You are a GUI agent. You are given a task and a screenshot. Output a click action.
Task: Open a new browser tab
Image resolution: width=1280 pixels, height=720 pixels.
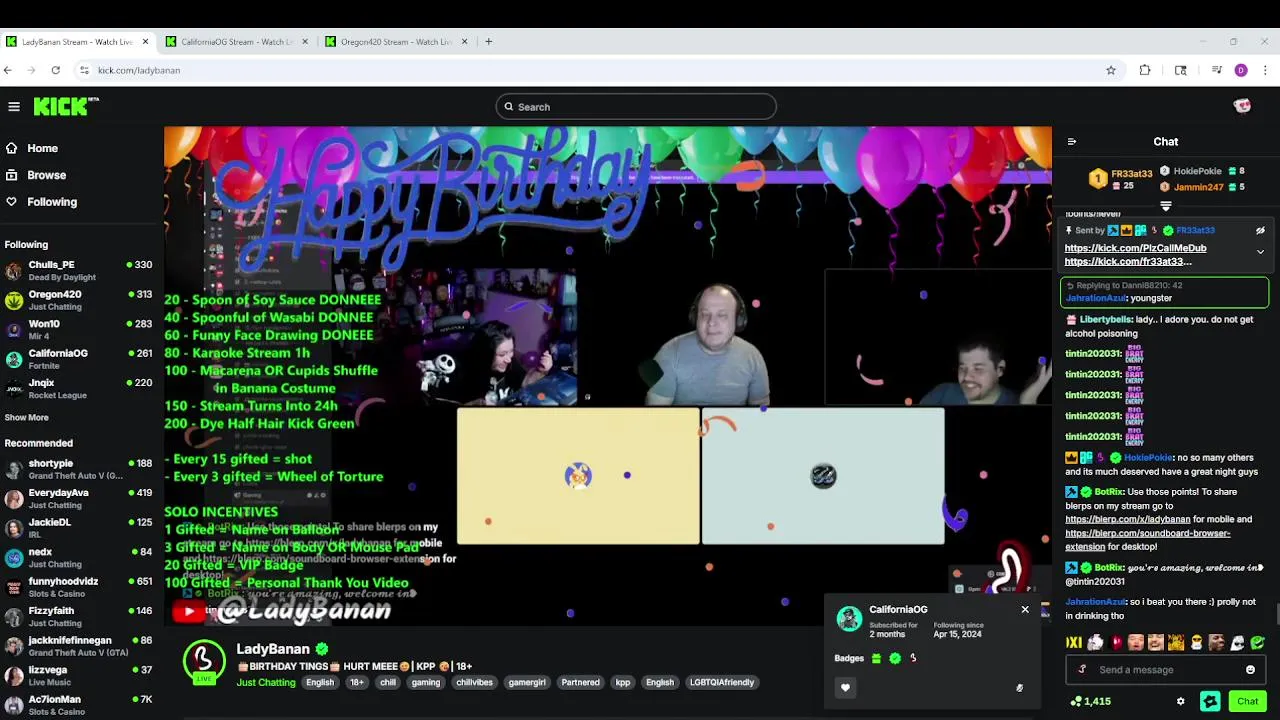coord(489,42)
